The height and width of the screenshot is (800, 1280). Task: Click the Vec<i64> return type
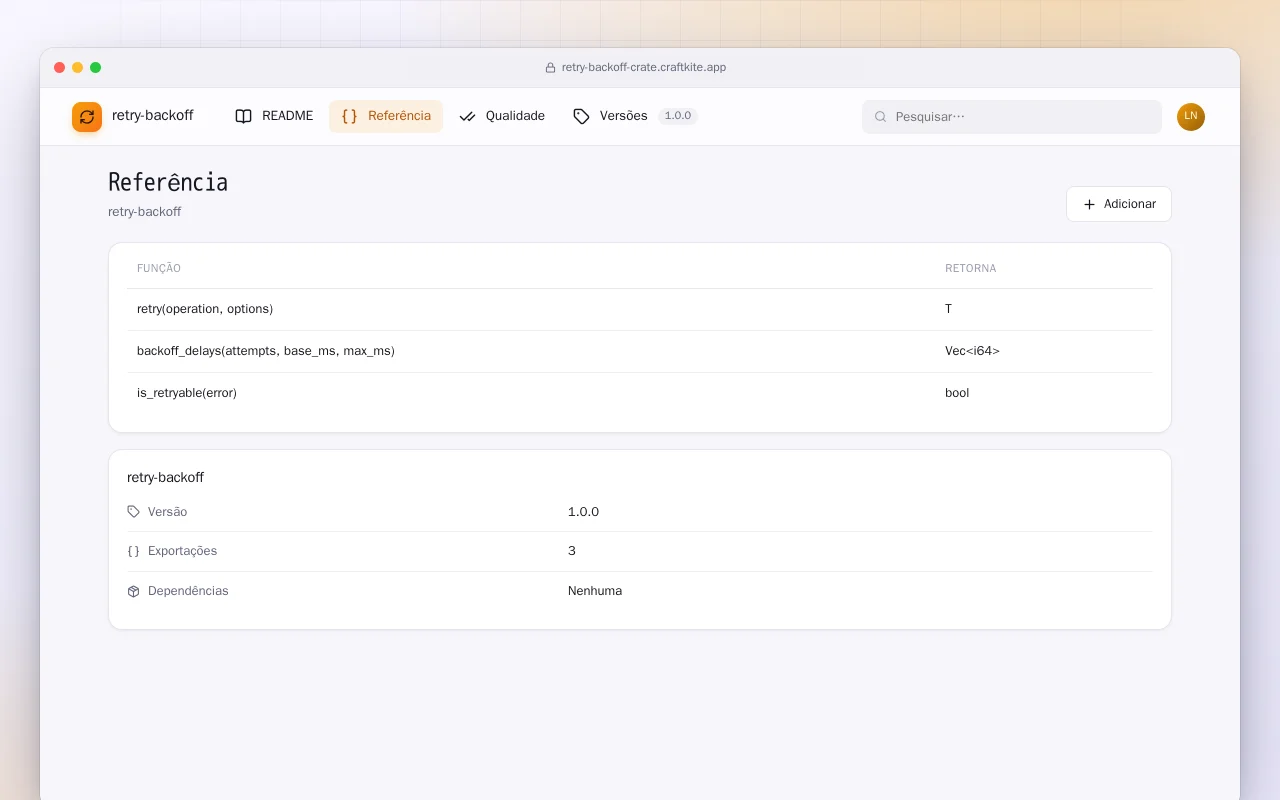tap(972, 351)
